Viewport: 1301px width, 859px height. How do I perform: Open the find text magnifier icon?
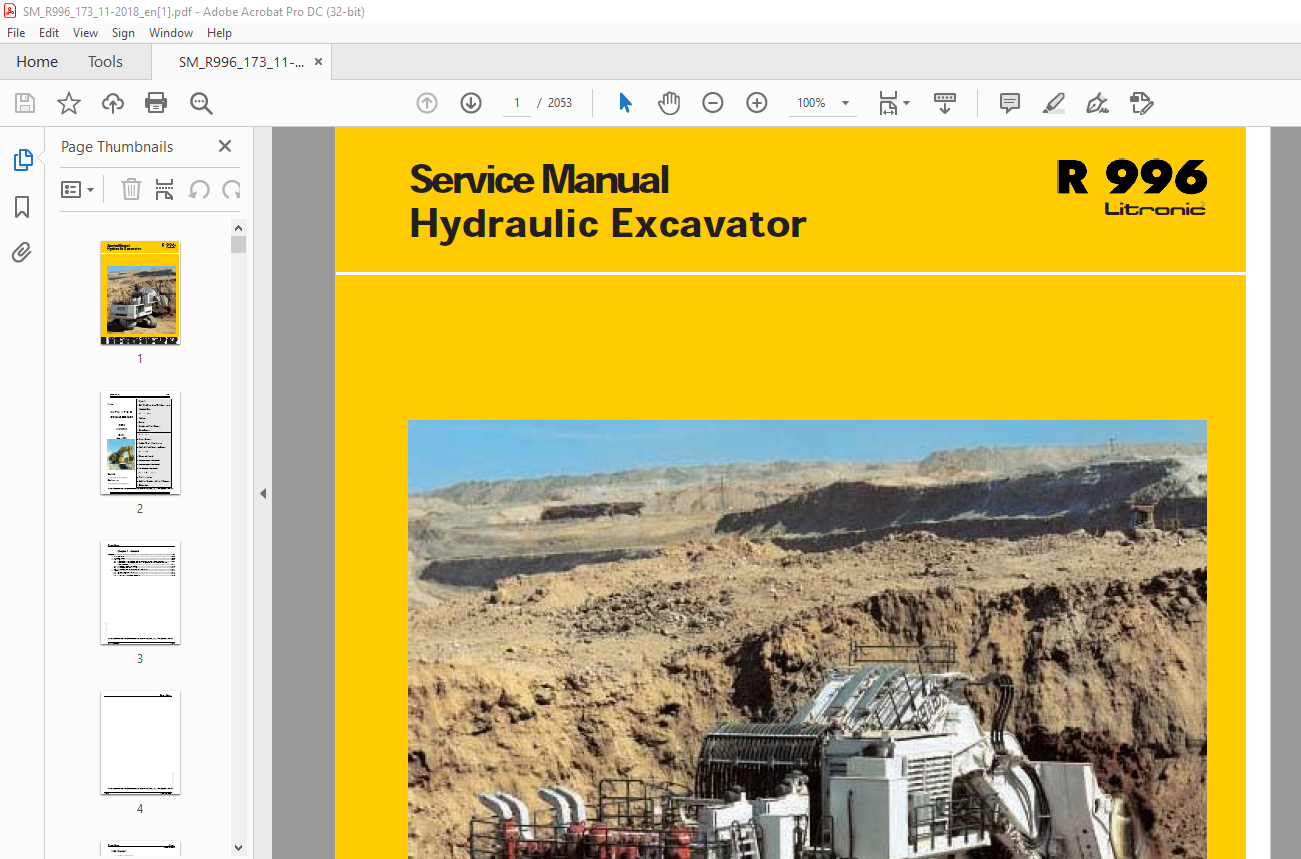tap(201, 103)
